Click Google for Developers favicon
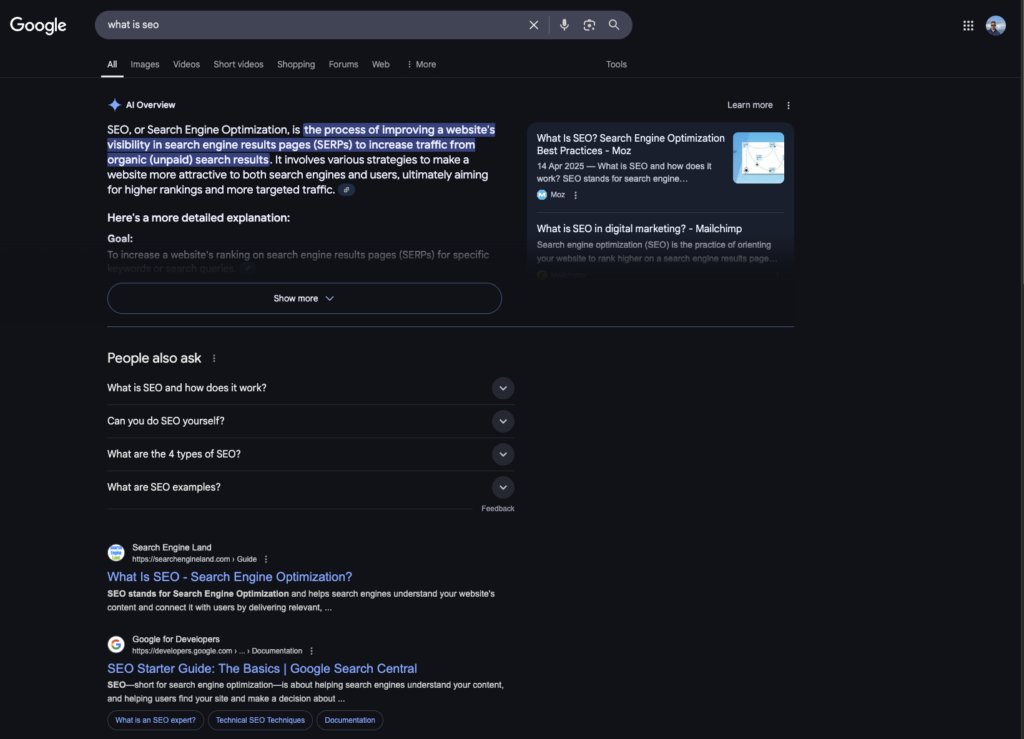The height and width of the screenshot is (739, 1024). pyautogui.click(x=116, y=644)
